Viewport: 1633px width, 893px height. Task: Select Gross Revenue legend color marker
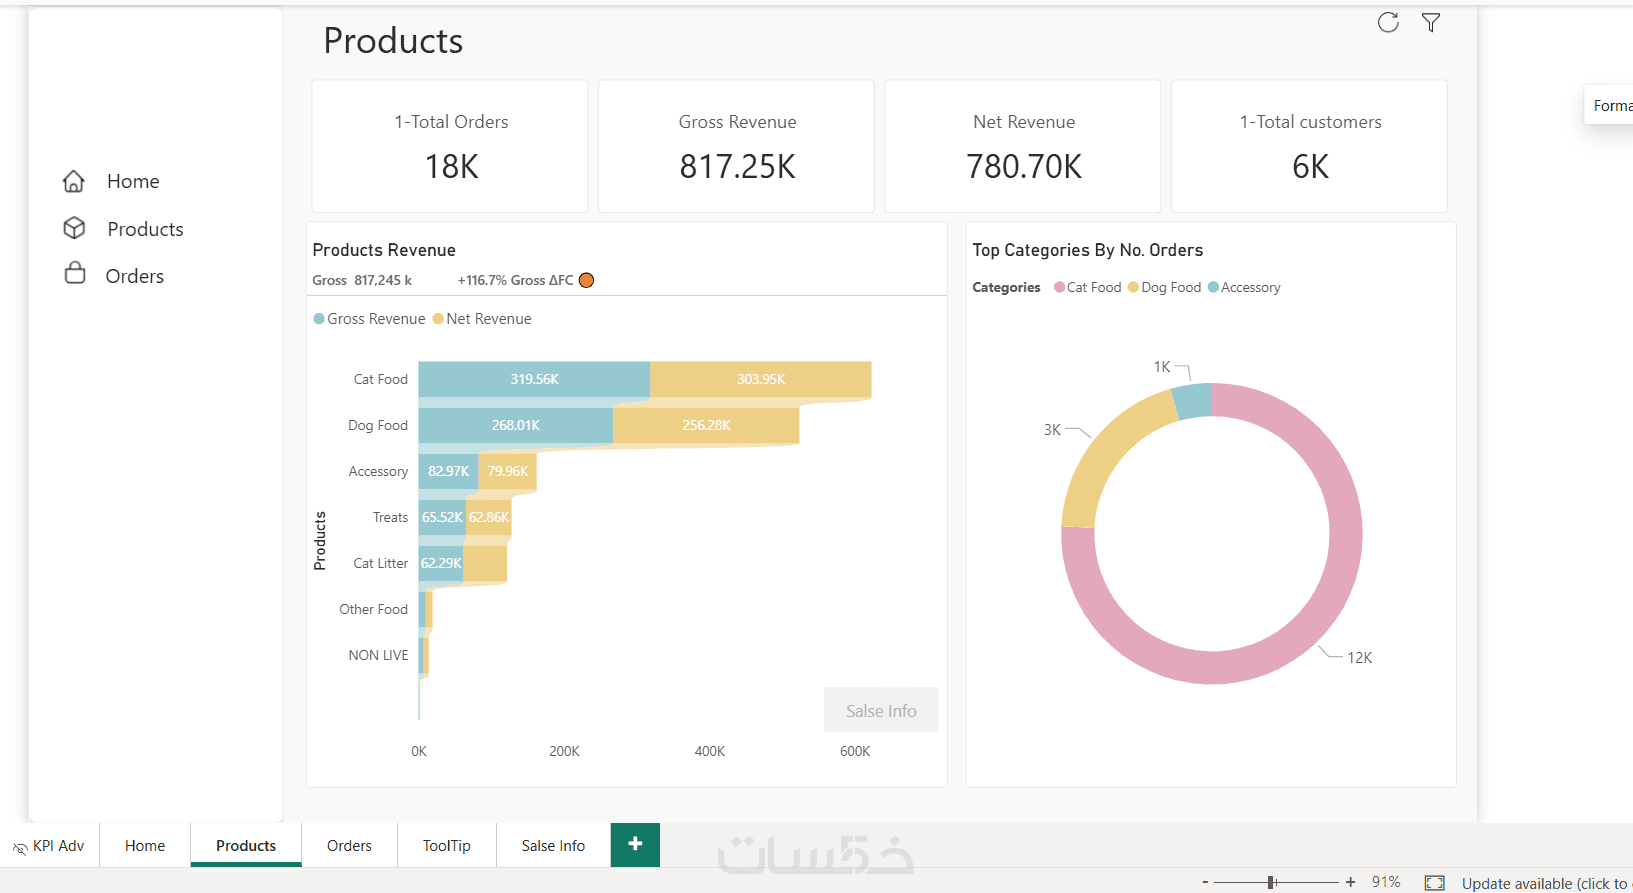pos(319,319)
